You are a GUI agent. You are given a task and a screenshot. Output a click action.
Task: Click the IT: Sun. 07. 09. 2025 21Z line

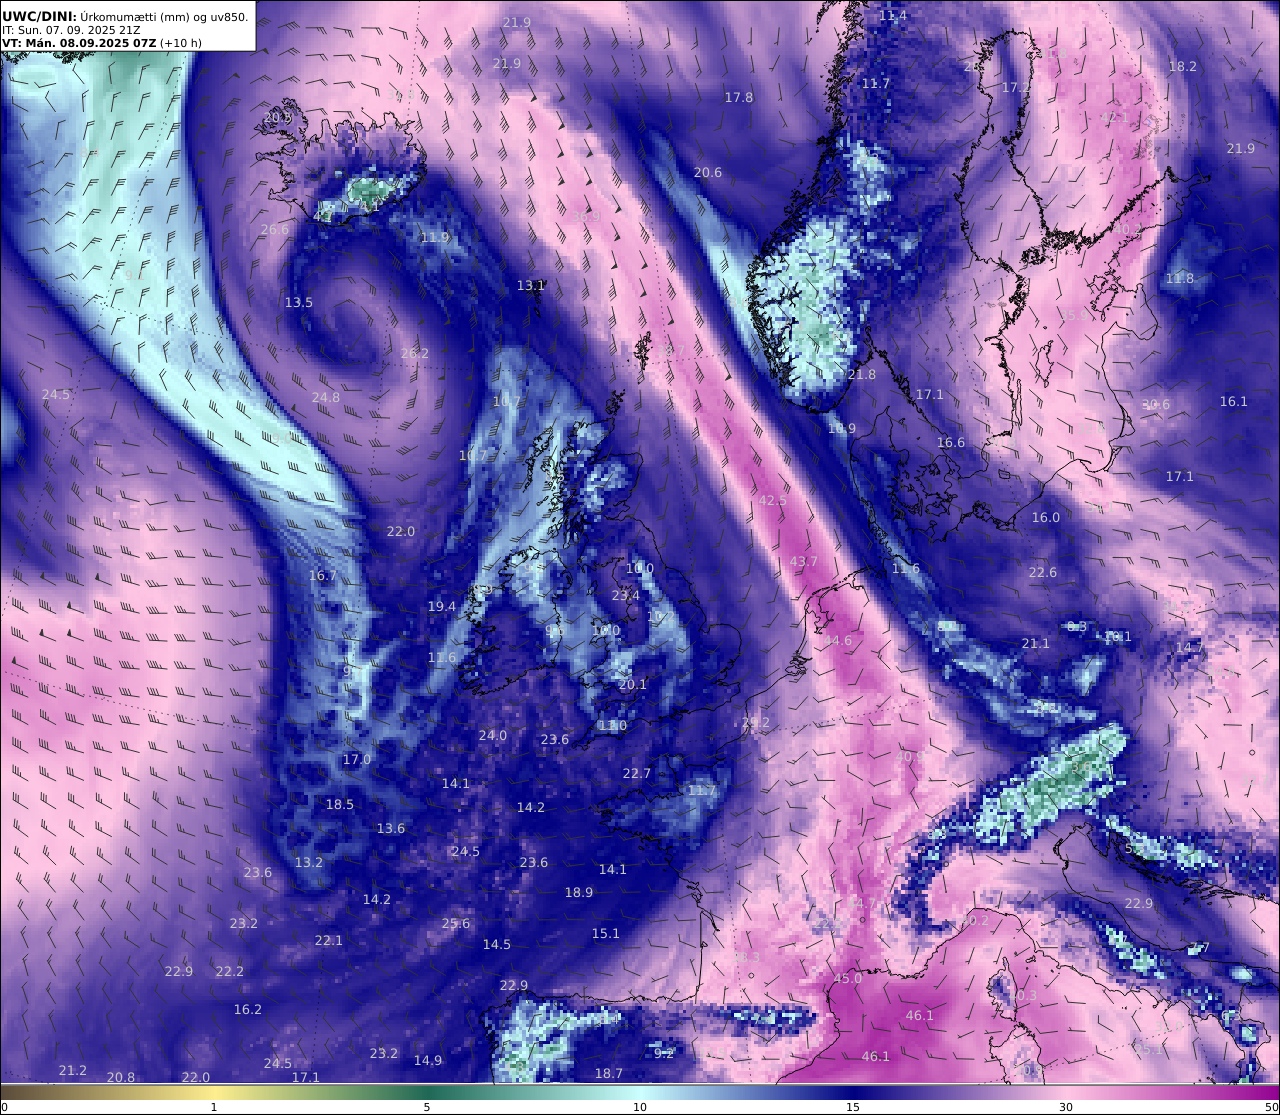(71, 30)
